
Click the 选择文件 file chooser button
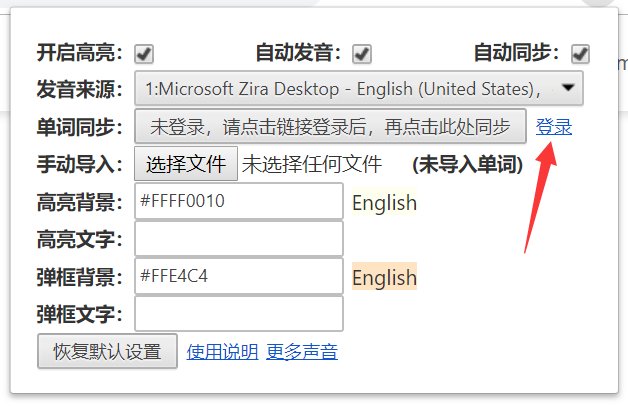[x=186, y=163]
